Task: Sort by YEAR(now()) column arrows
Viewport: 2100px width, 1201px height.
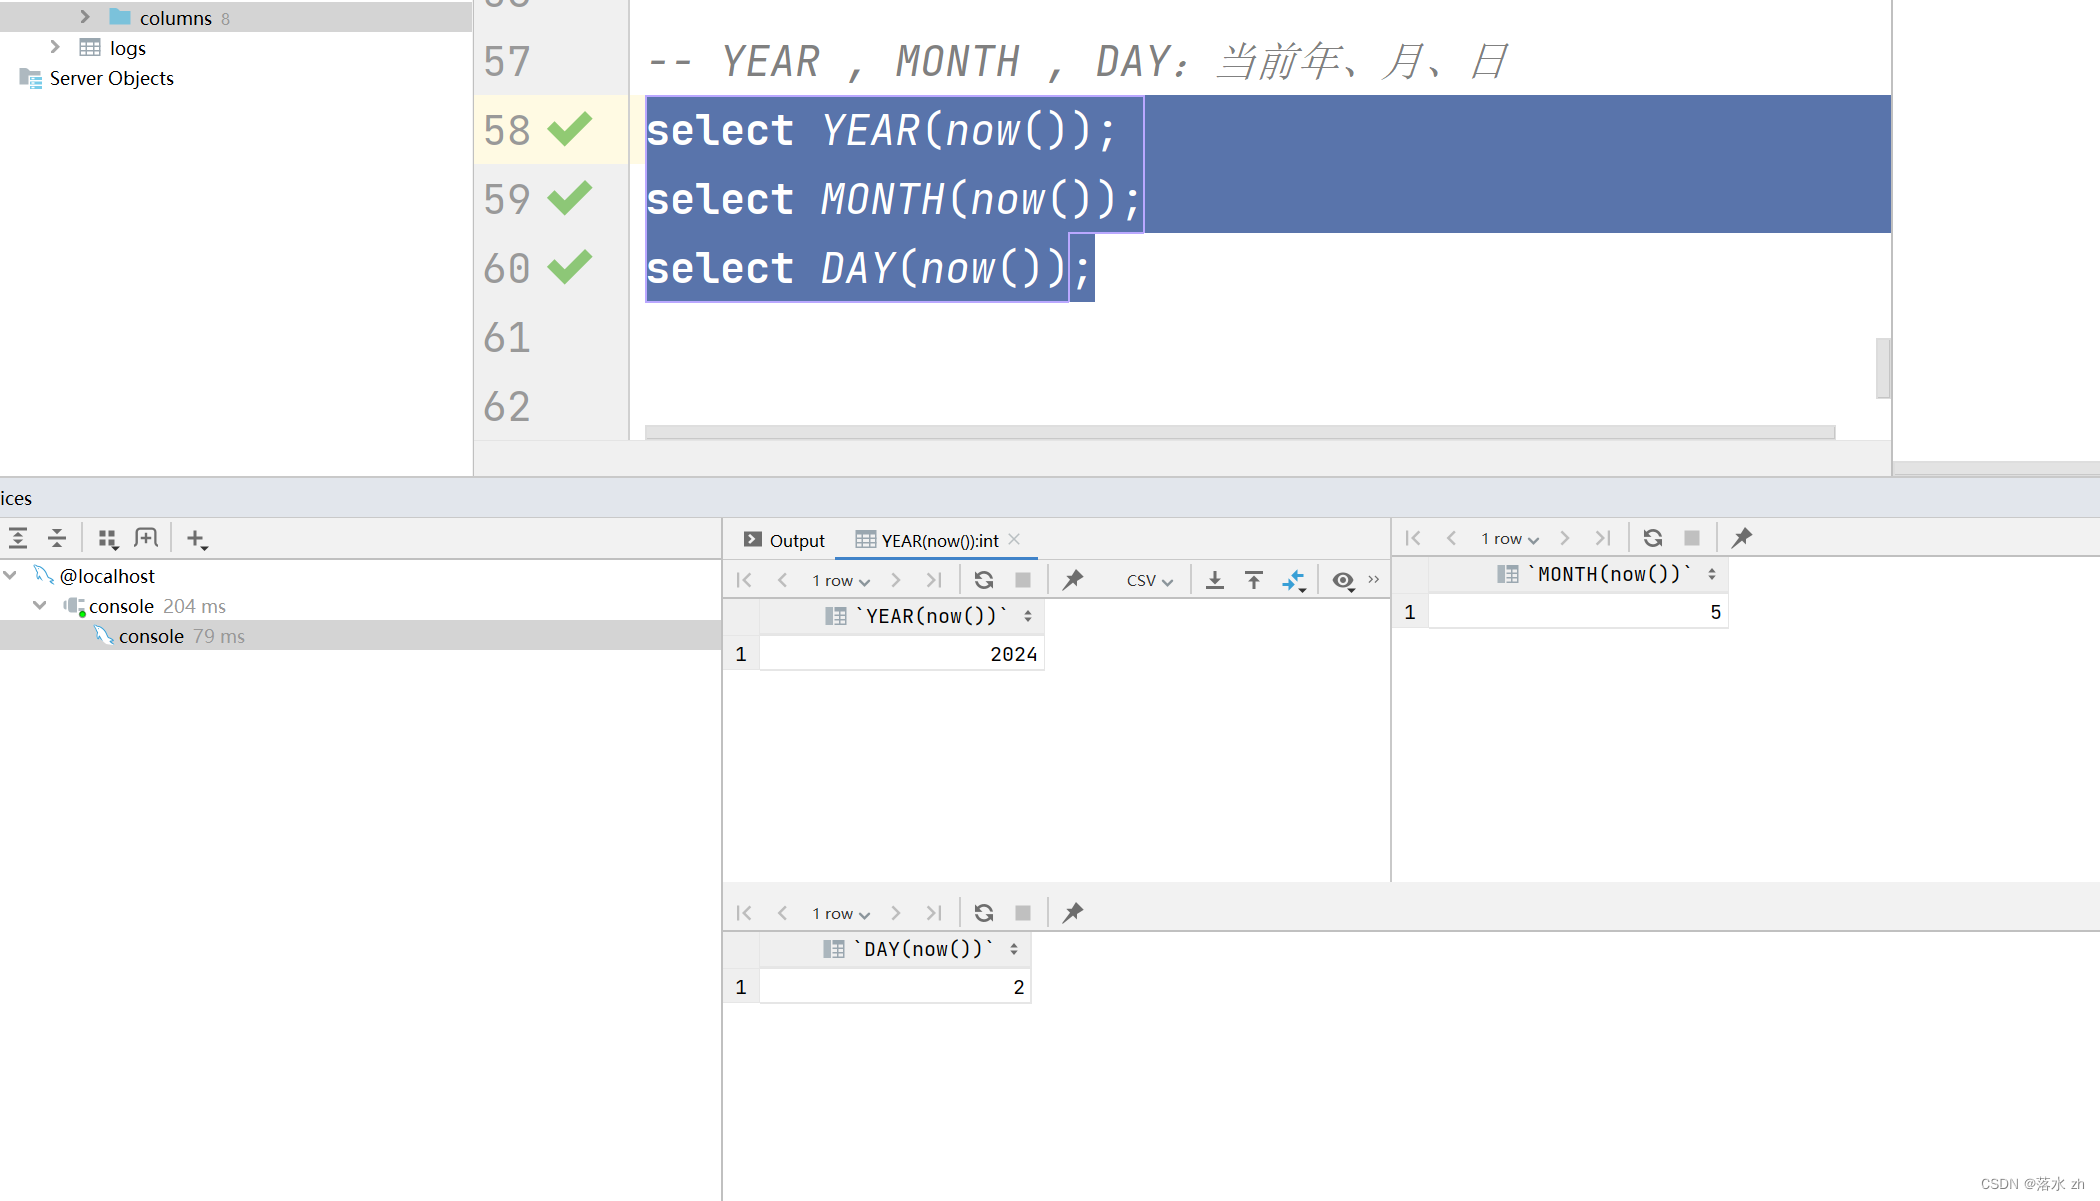Action: [x=1028, y=616]
